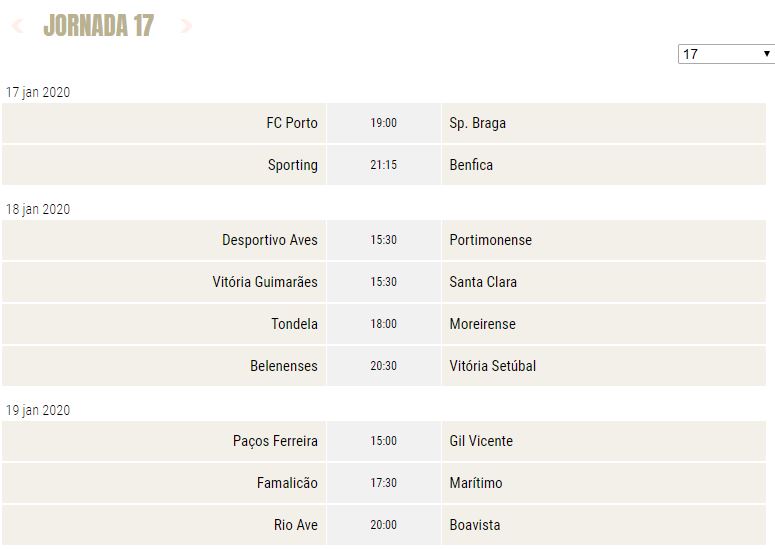Go to next jornada with right arrow
This screenshot has width=775, height=549.
click(x=186, y=25)
